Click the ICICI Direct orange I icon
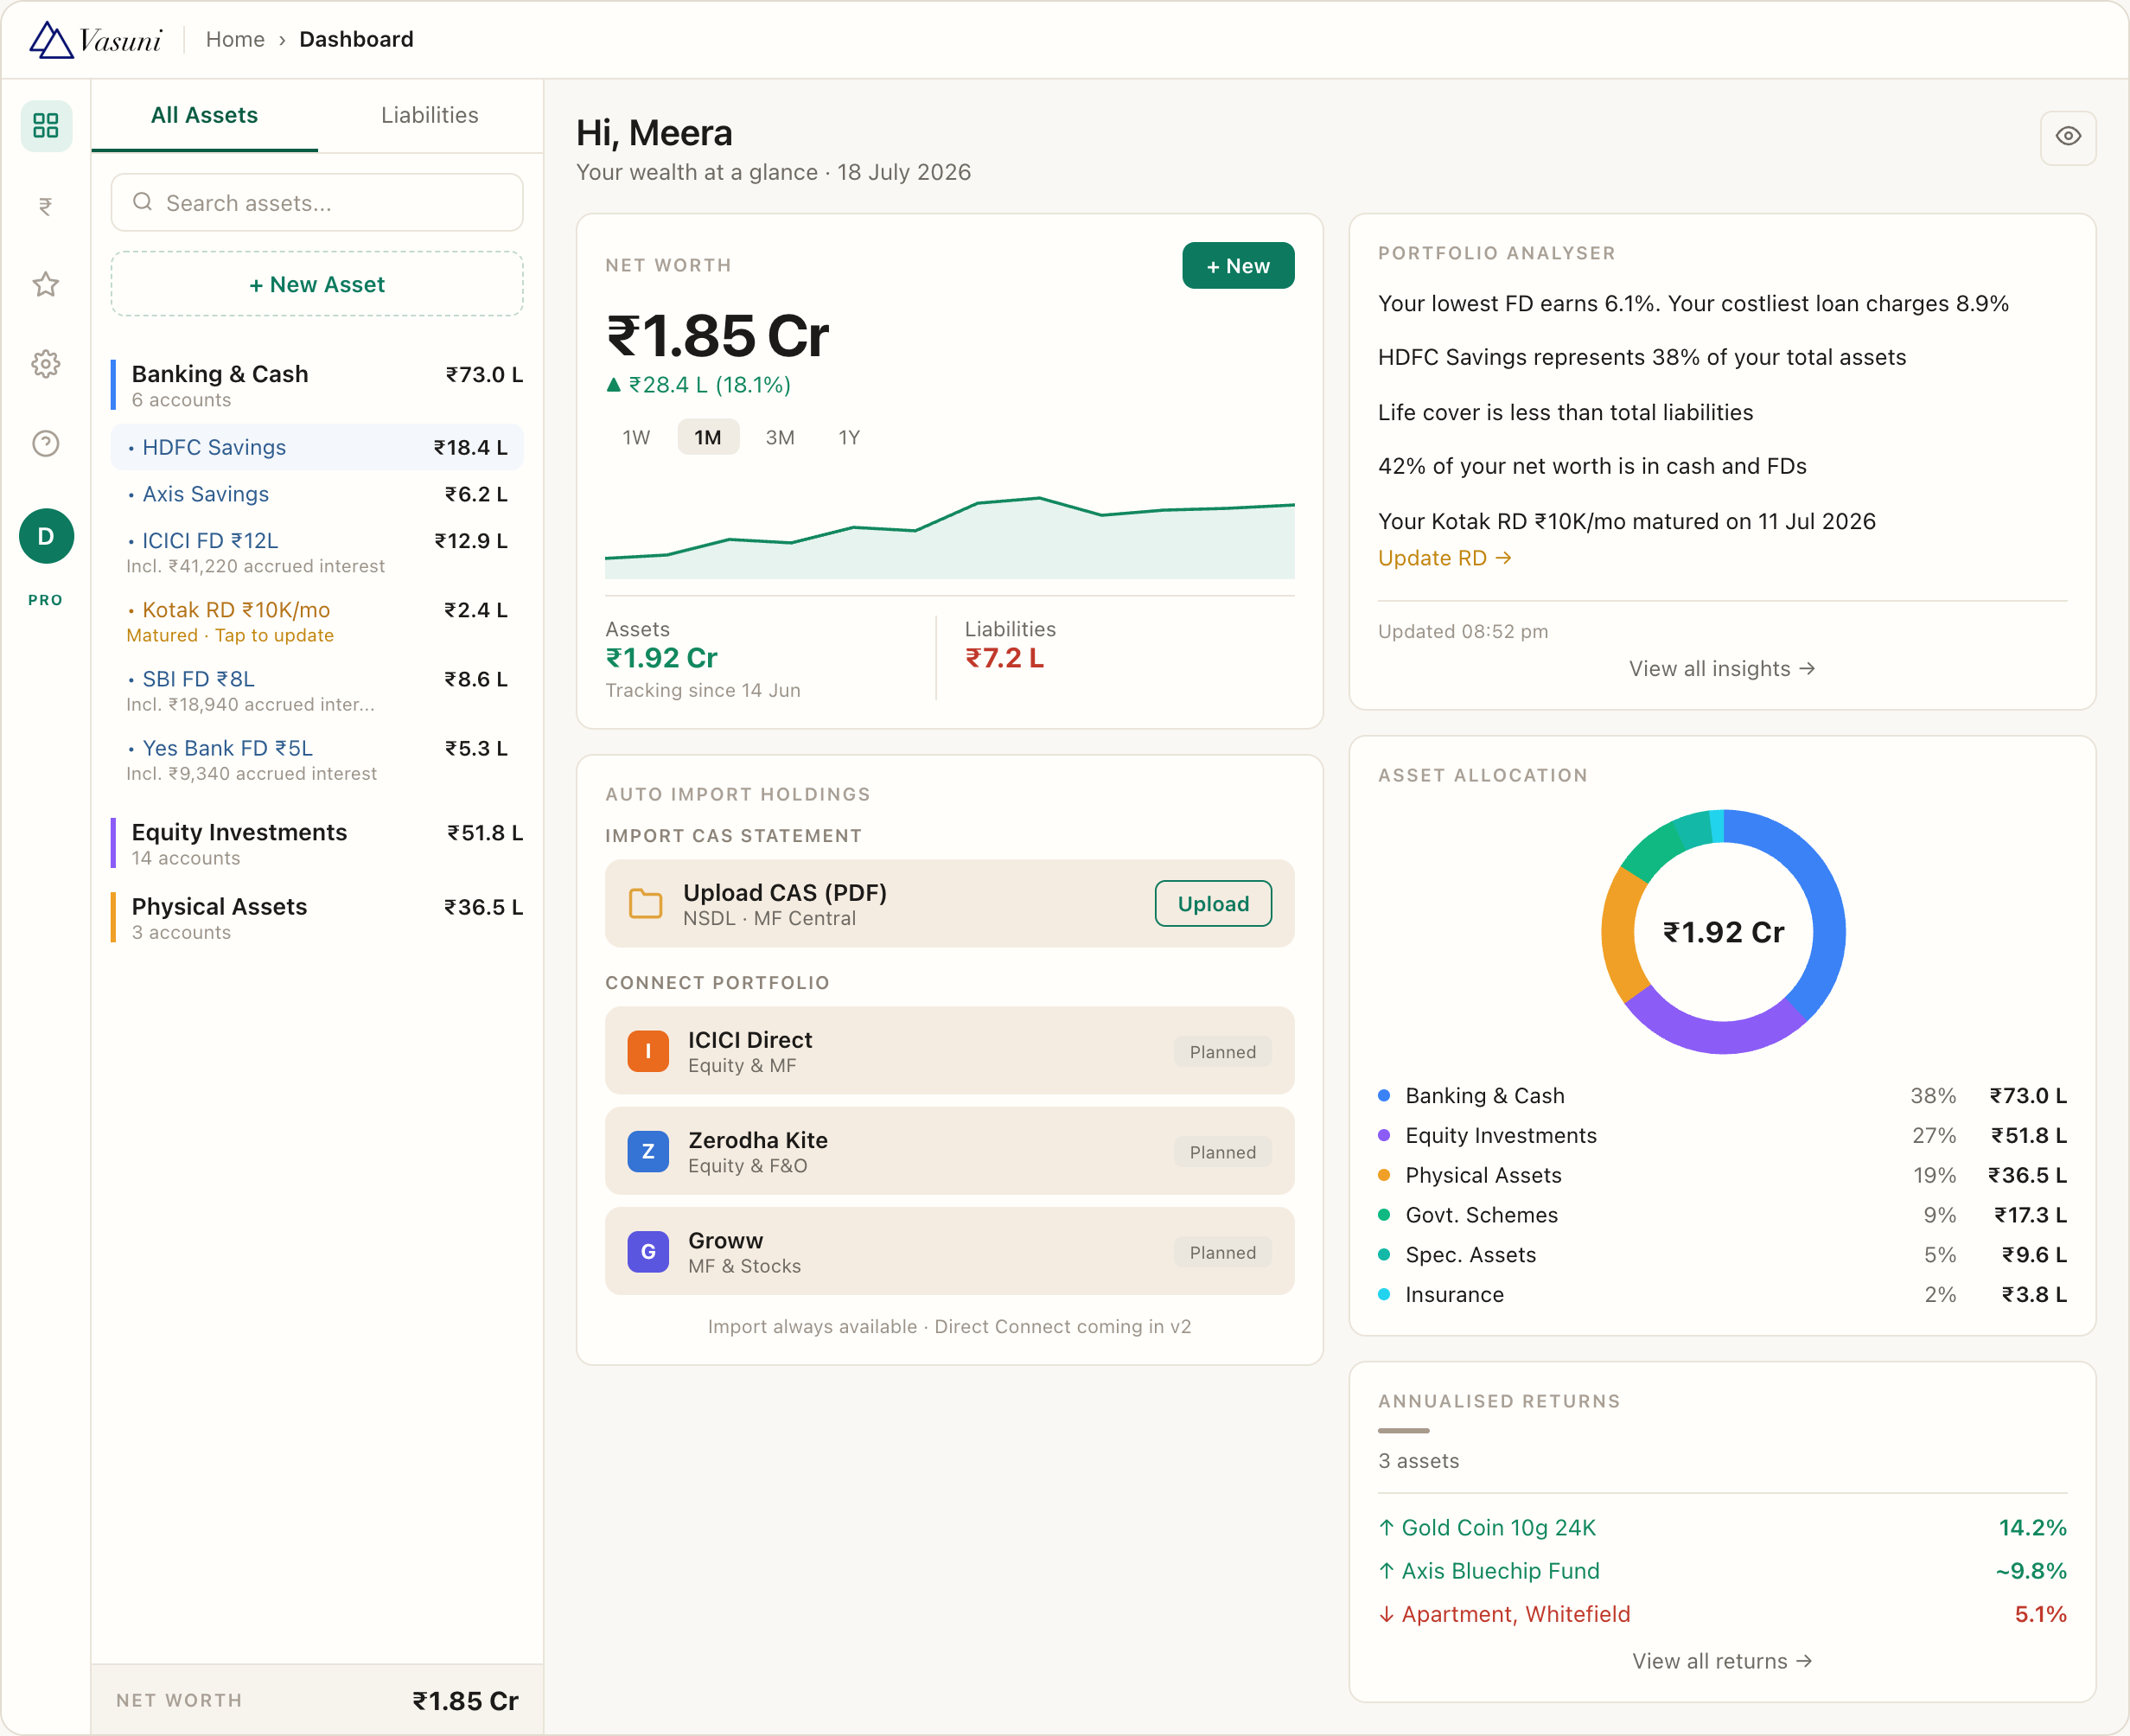Screen dimensions: 2130x1736 coord(648,1051)
